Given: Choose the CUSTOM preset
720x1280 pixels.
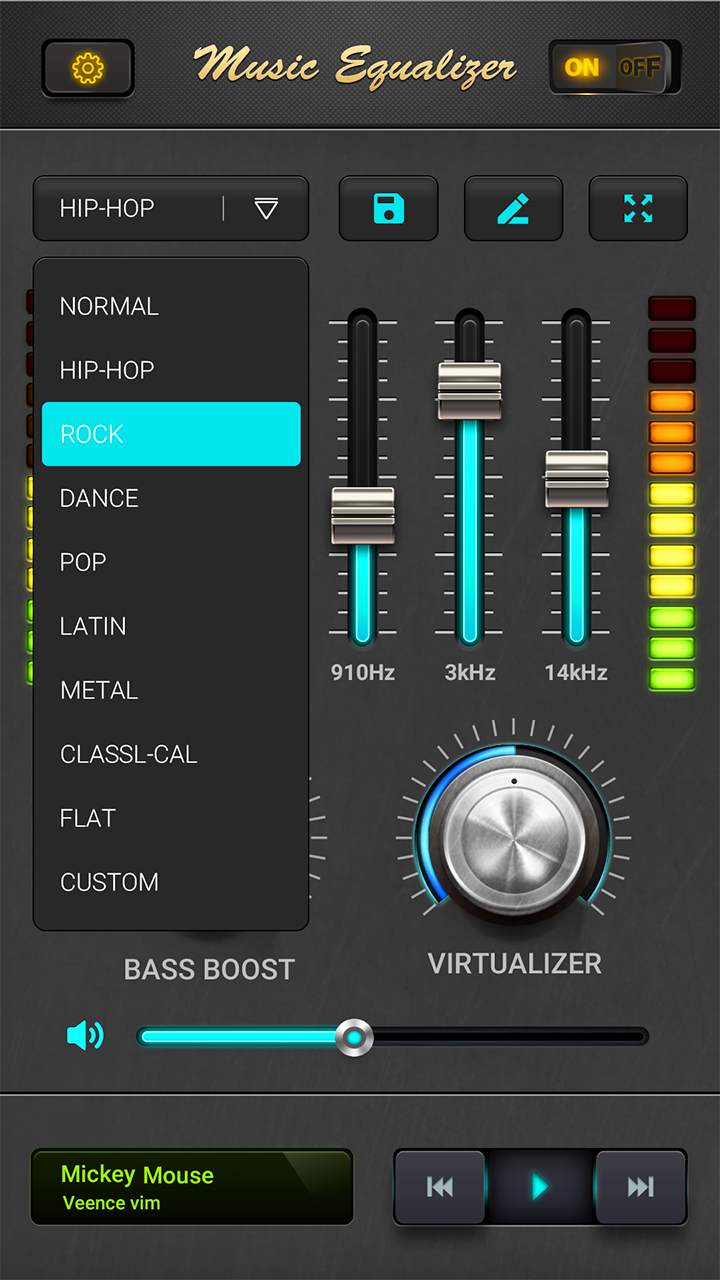Looking at the screenshot, I should coord(171,882).
